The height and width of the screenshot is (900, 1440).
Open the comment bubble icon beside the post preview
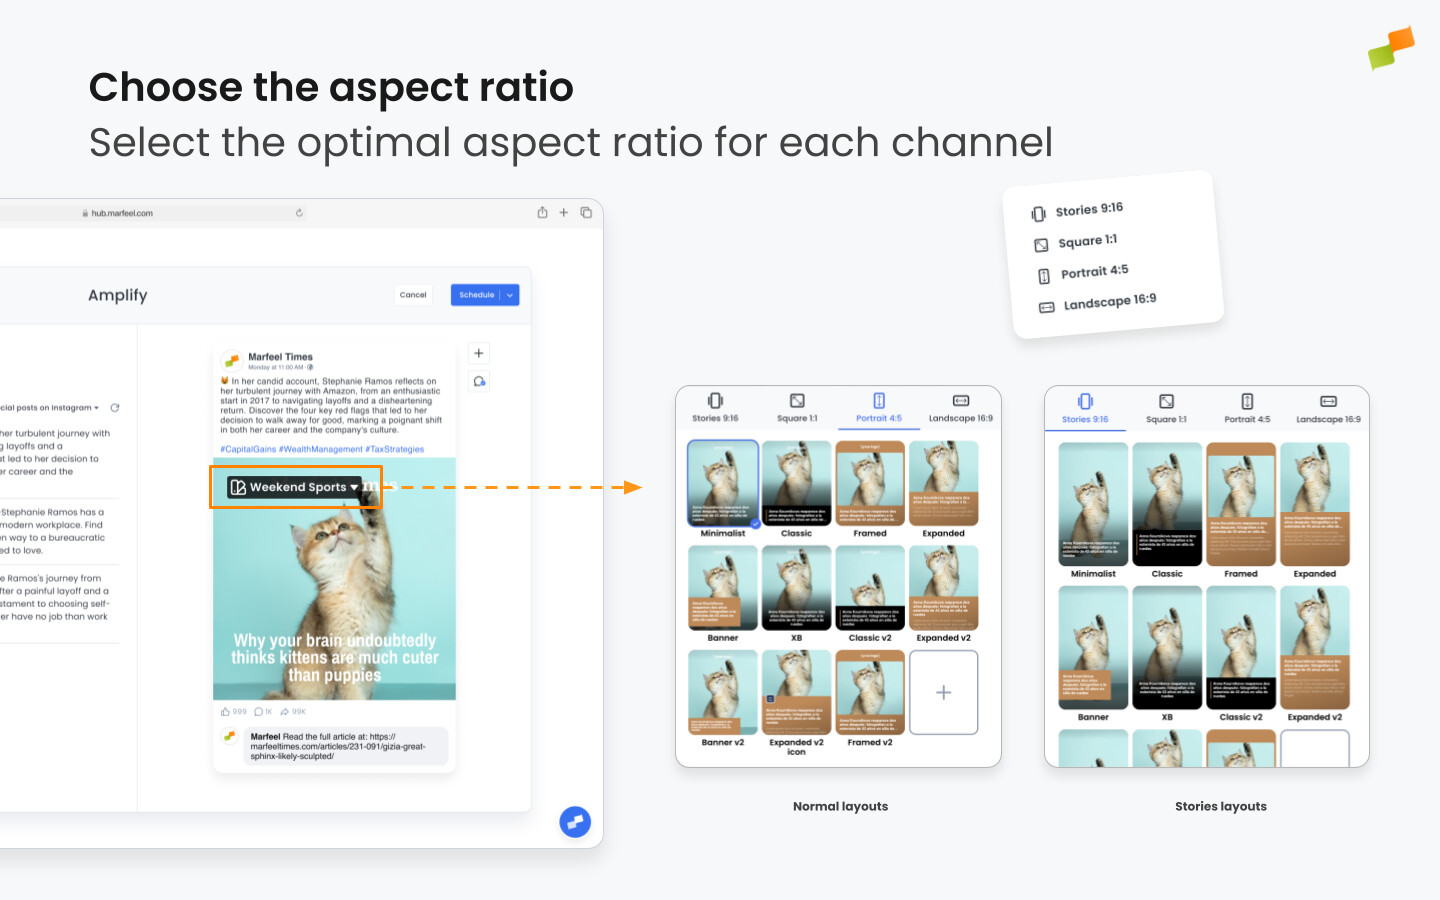[x=479, y=381]
